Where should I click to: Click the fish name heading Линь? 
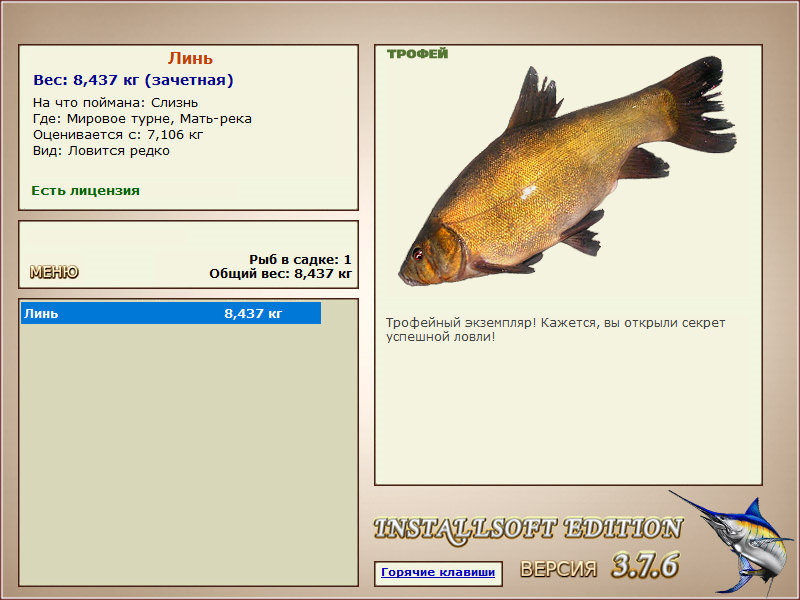[x=190, y=58]
